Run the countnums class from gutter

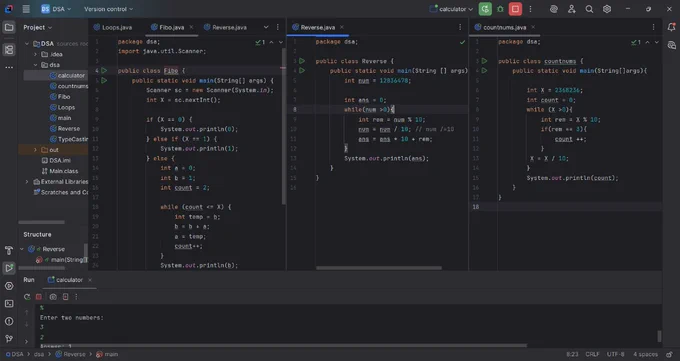click(x=484, y=61)
